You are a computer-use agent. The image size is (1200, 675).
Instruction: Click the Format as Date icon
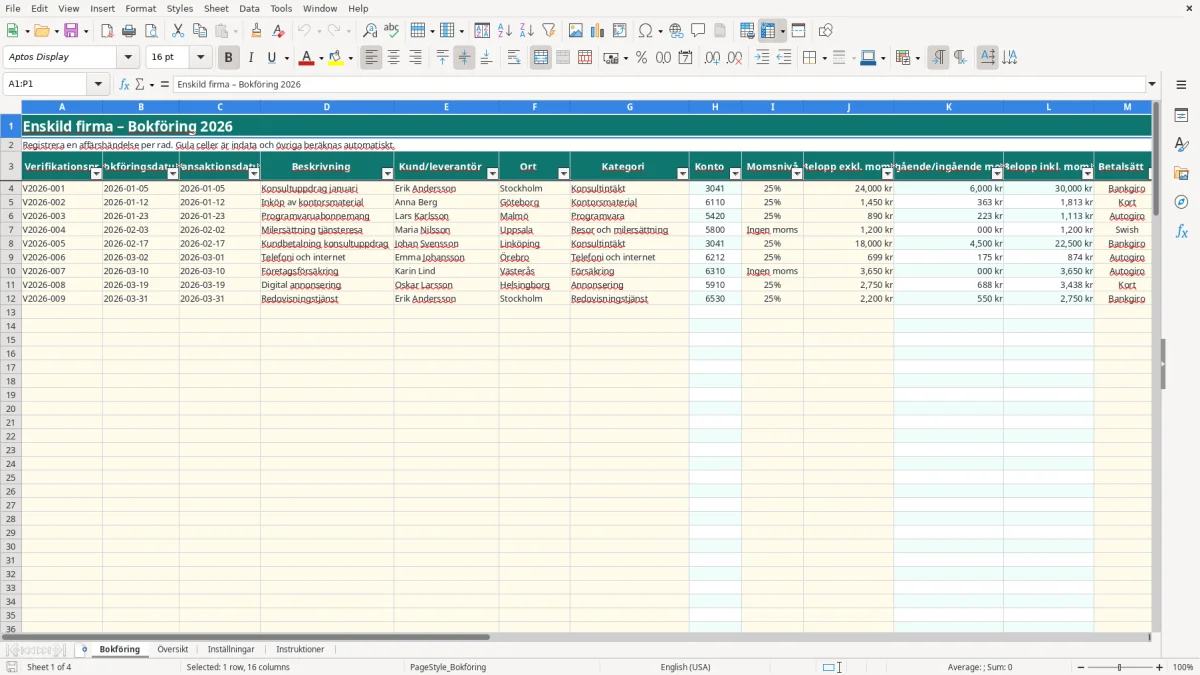click(685, 58)
